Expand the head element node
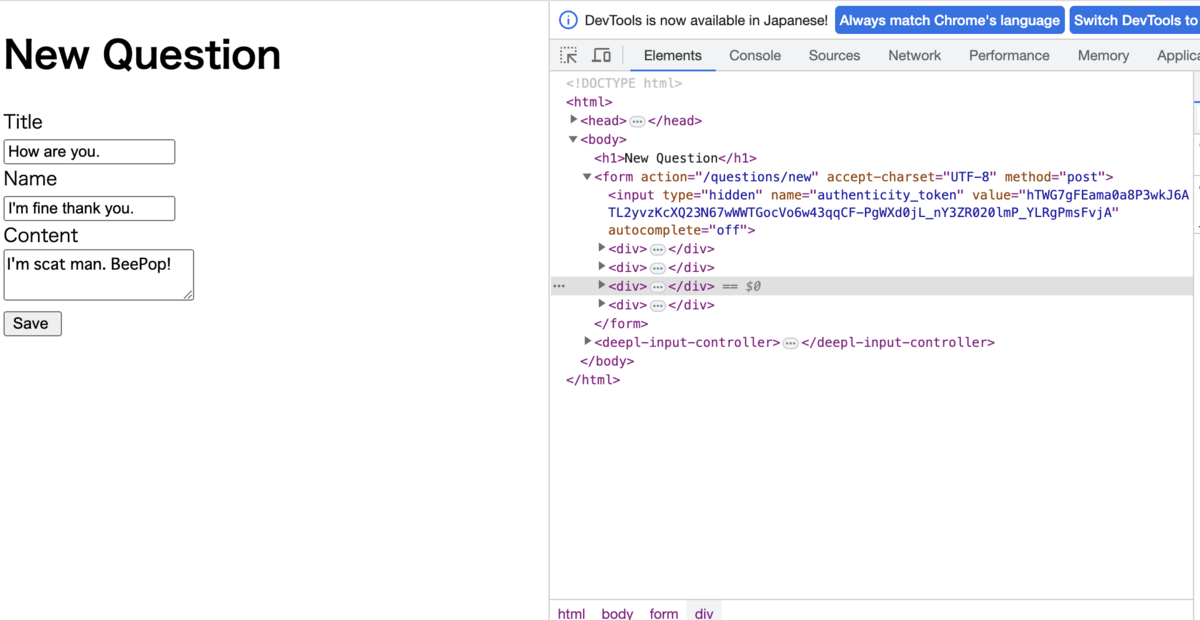 coord(573,119)
